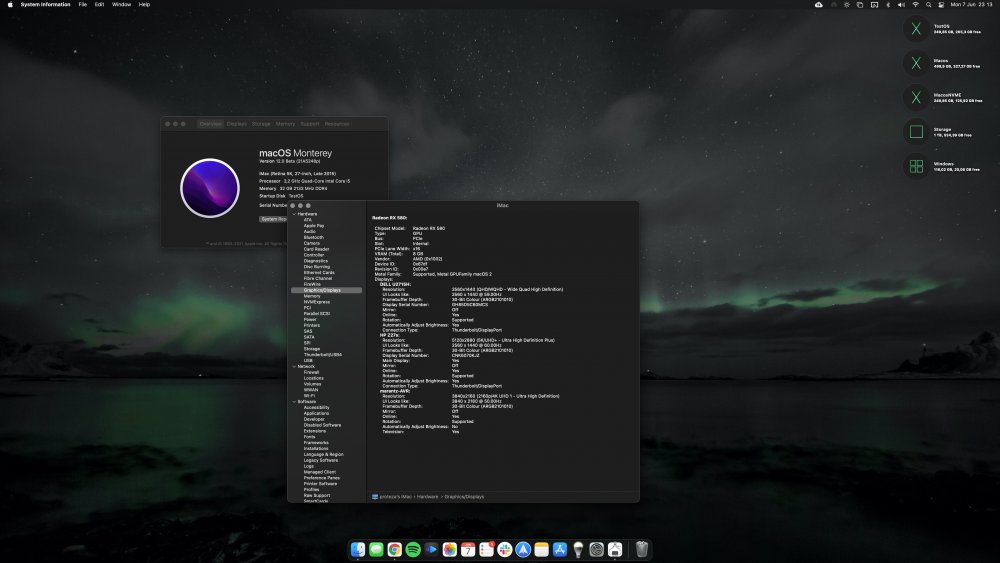Open Photos app in the Dock

450,549
